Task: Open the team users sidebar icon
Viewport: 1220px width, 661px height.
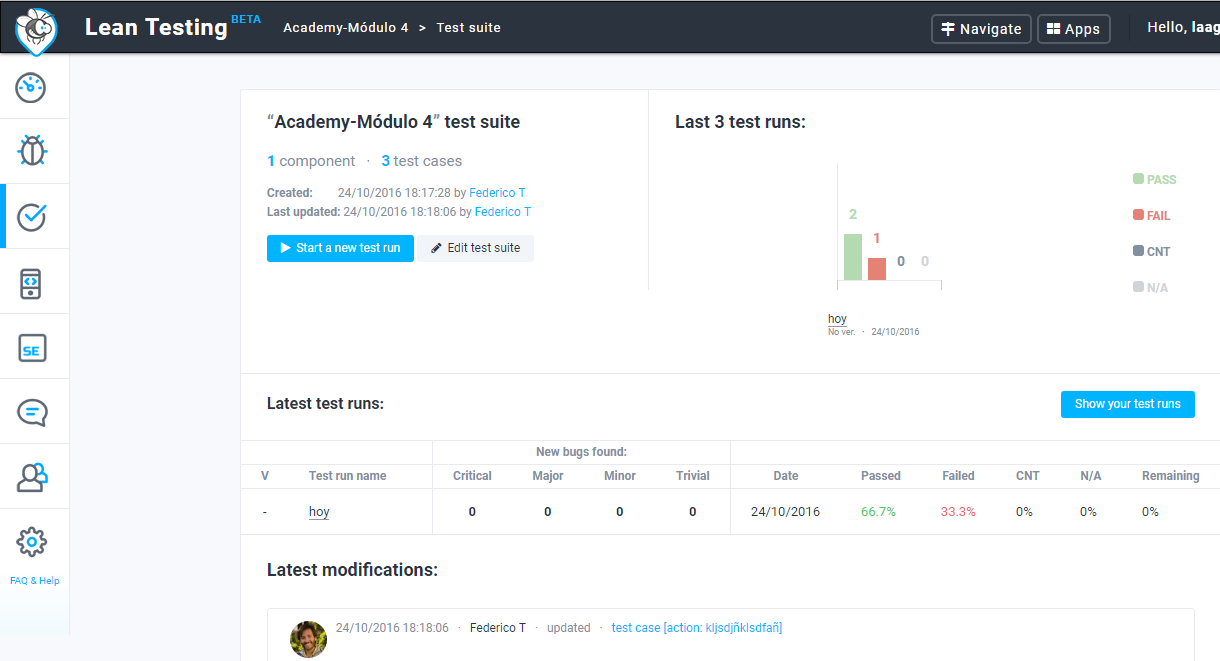Action: pos(32,477)
